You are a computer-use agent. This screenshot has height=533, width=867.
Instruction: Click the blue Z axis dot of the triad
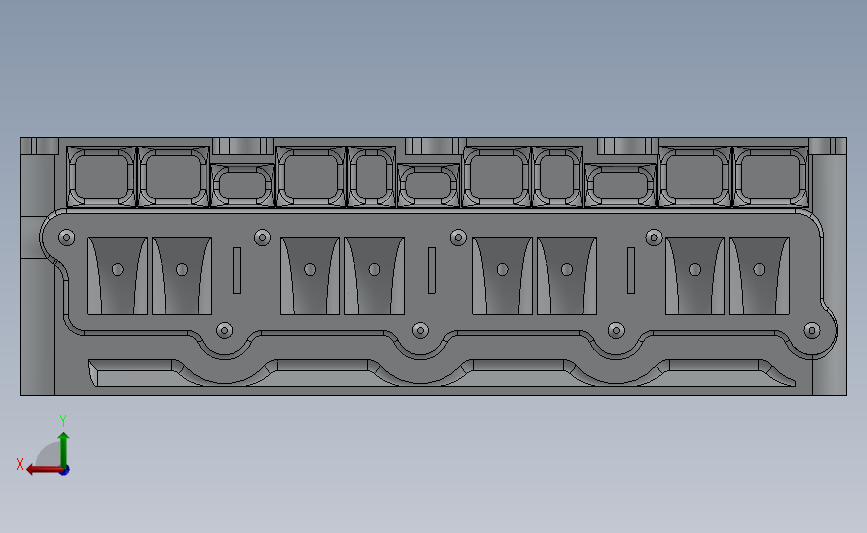coord(64,471)
